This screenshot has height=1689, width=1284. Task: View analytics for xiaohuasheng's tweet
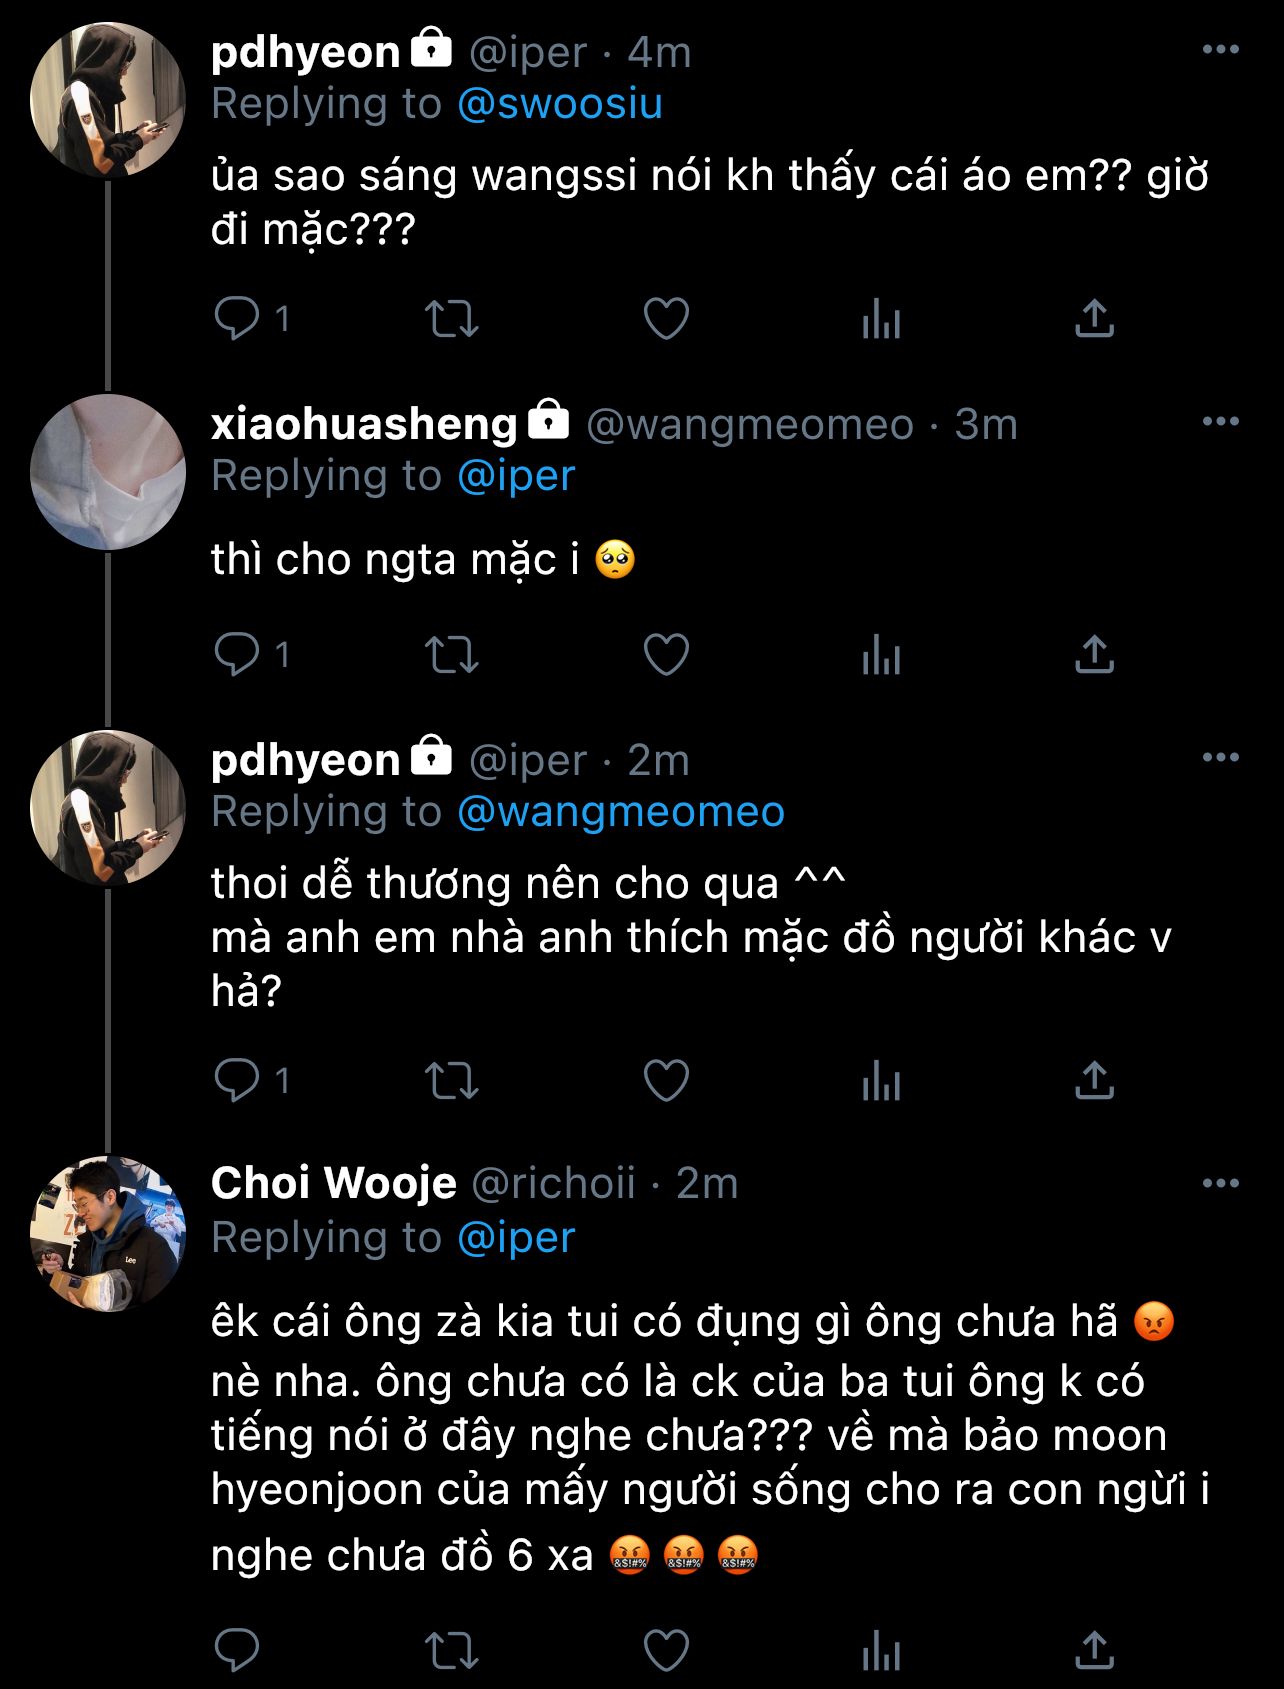click(881, 655)
